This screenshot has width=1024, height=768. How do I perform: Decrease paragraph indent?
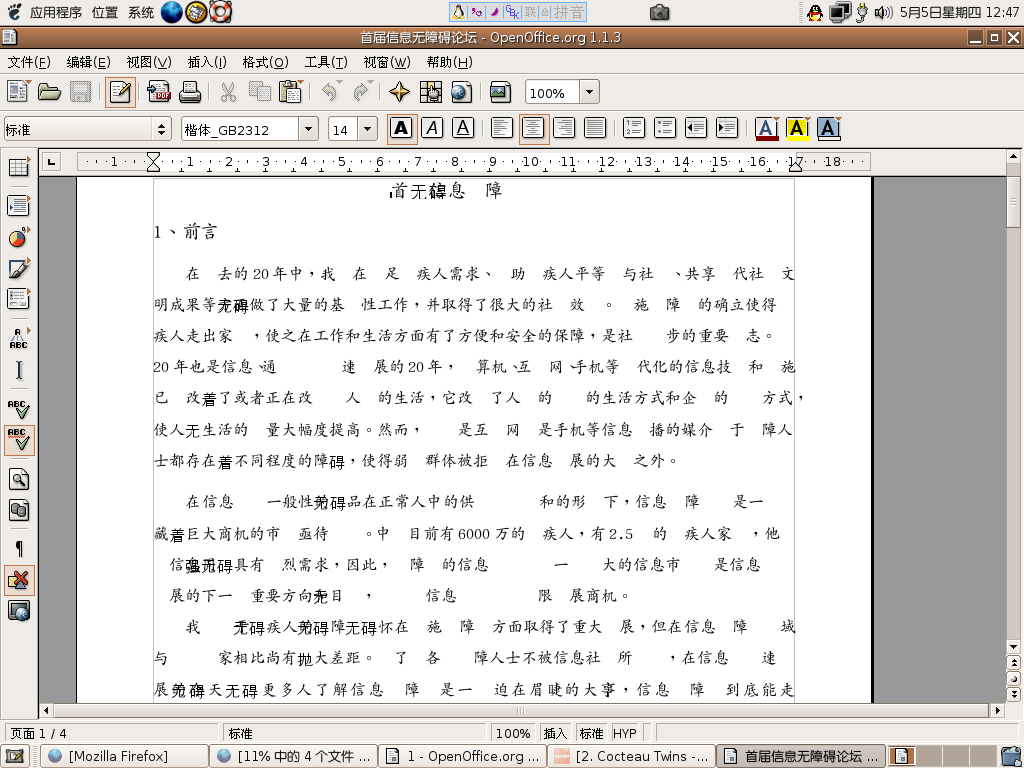click(696, 129)
